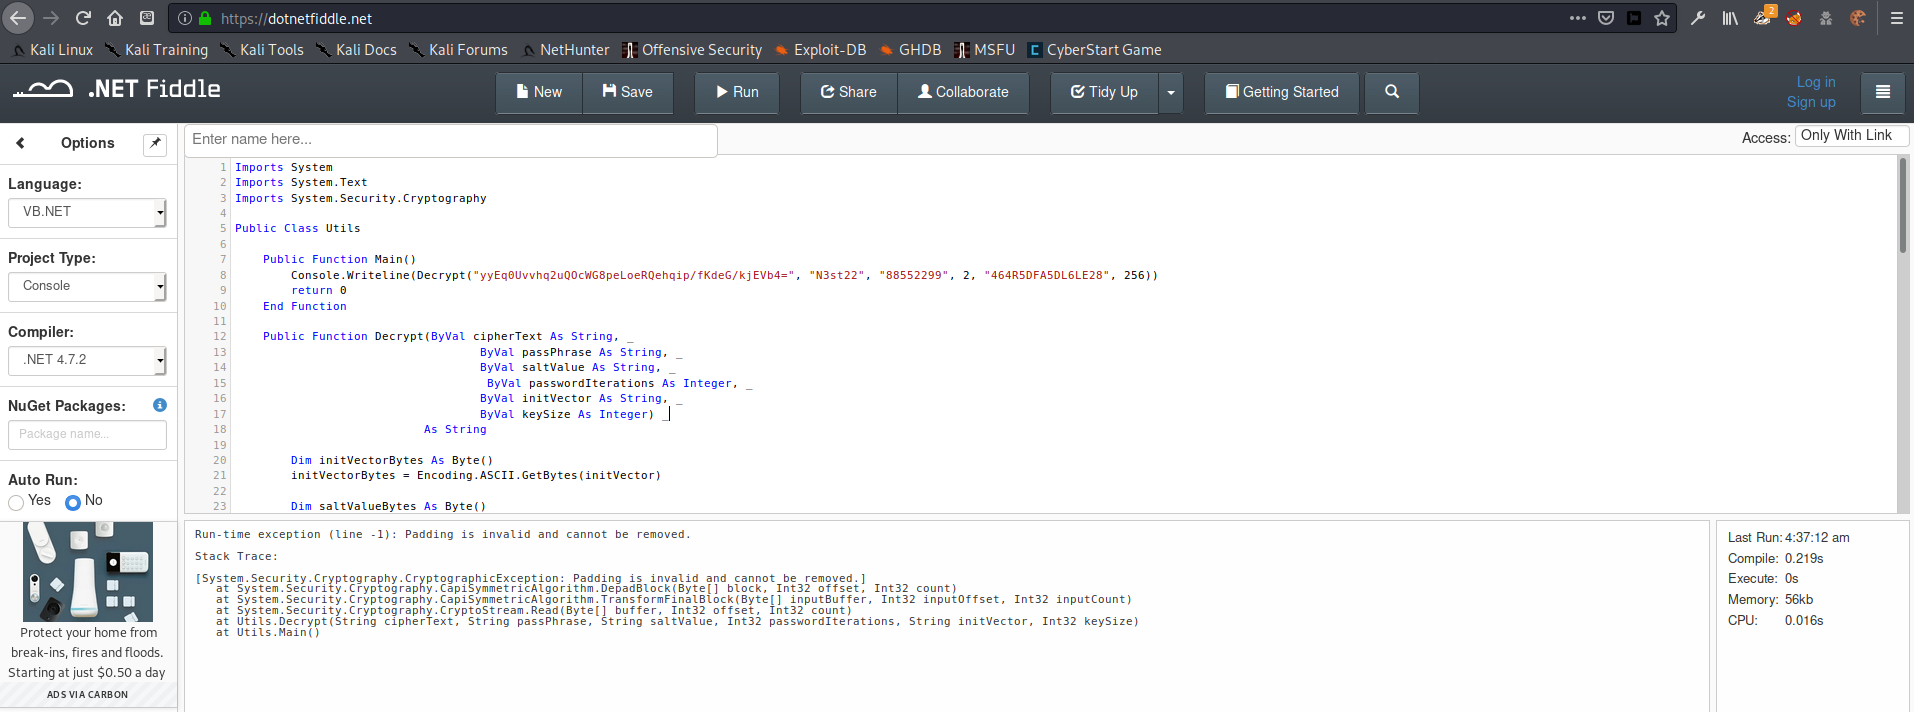
Task: Click the code editor vertical scrollbar
Action: [x=1902, y=205]
